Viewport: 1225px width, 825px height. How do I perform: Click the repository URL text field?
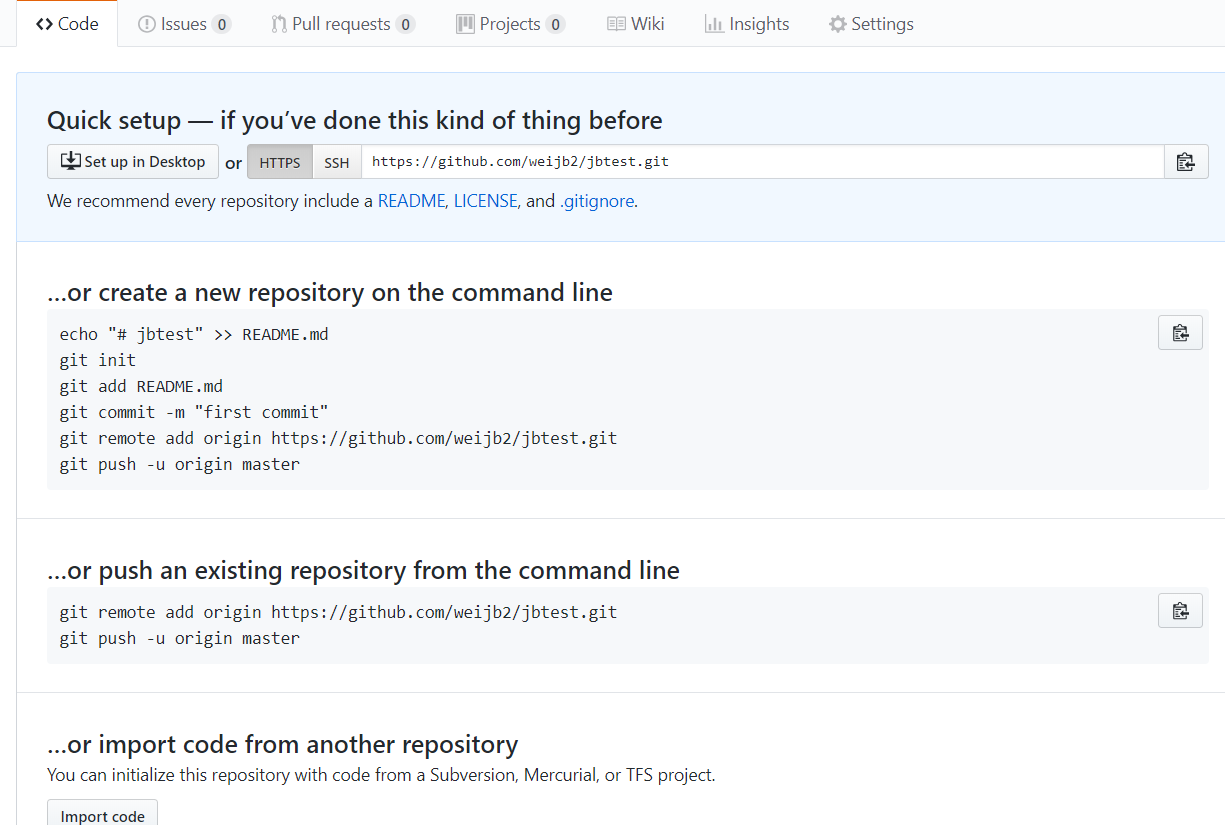pos(762,162)
